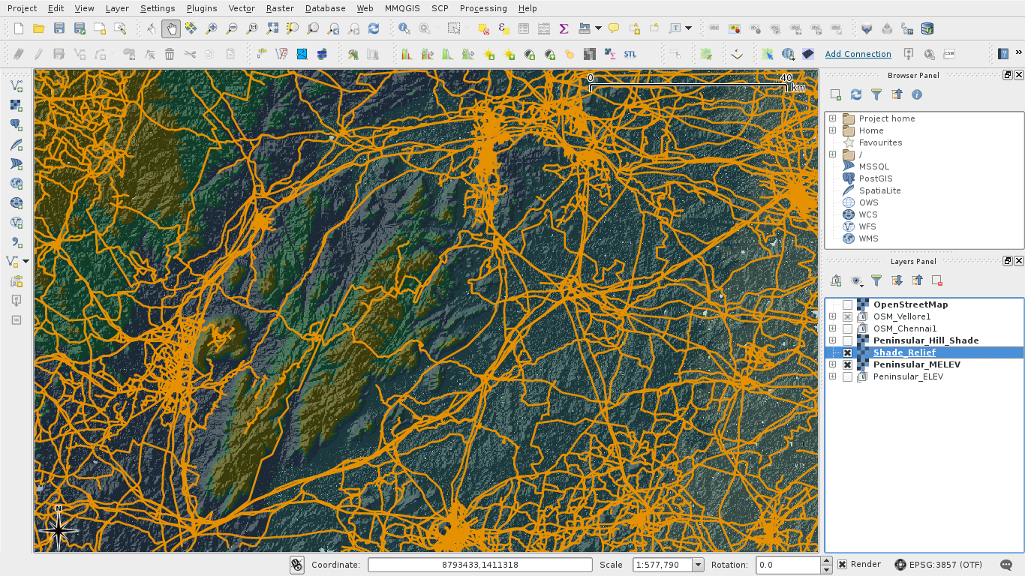
Task: Click the filter legend funnel in Layers Panel
Action: [x=876, y=281]
